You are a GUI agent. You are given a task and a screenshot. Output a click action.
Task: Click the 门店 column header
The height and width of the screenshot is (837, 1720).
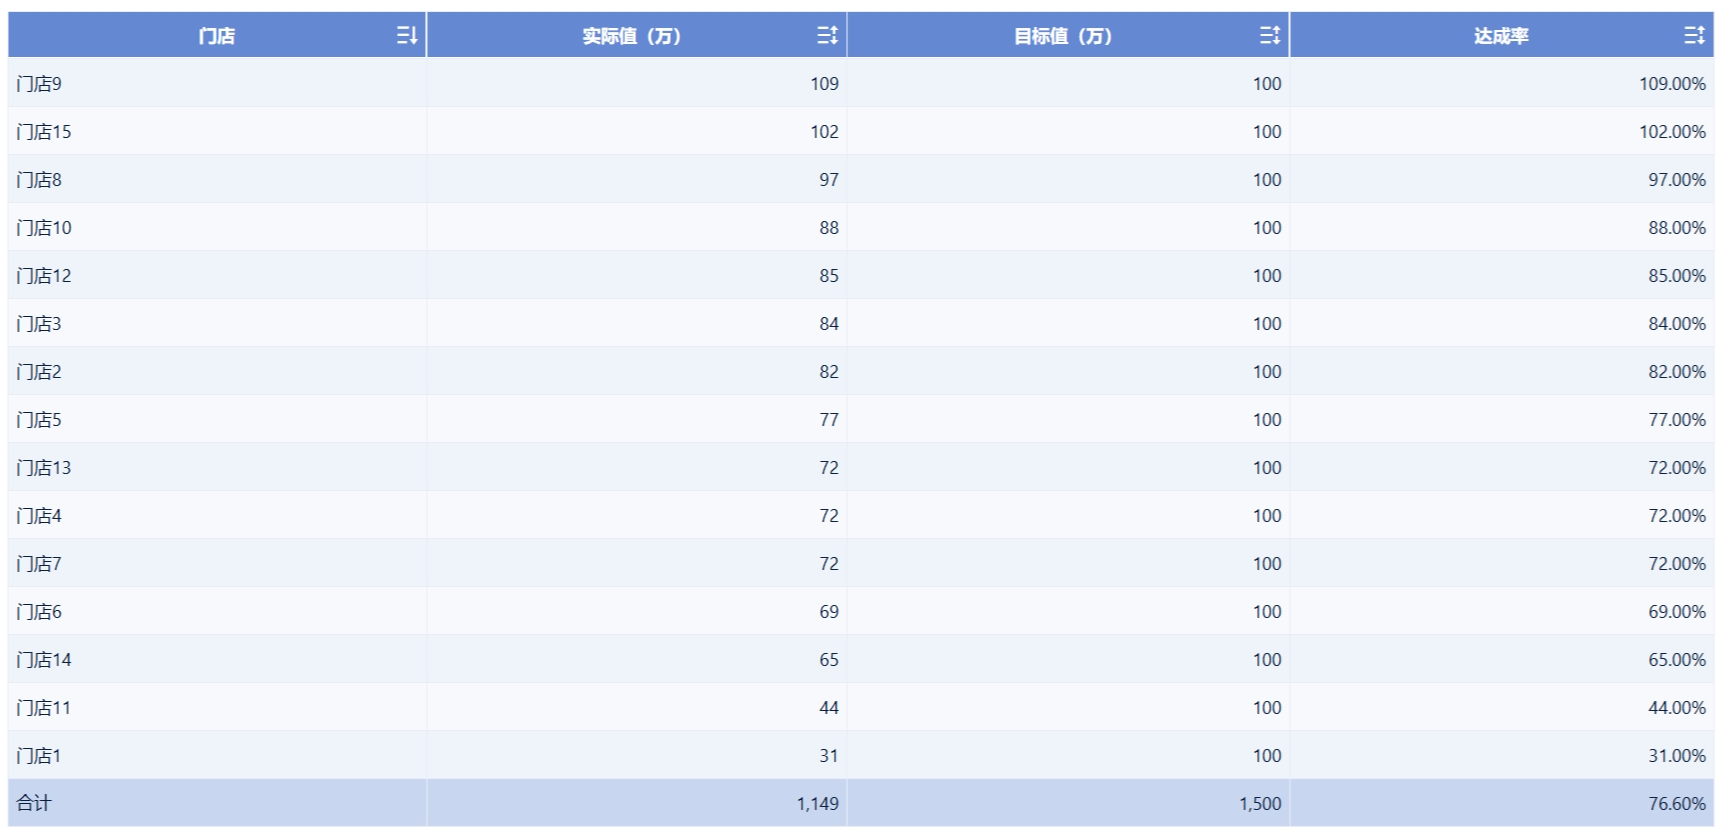pyautogui.click(x=217, y=36)
